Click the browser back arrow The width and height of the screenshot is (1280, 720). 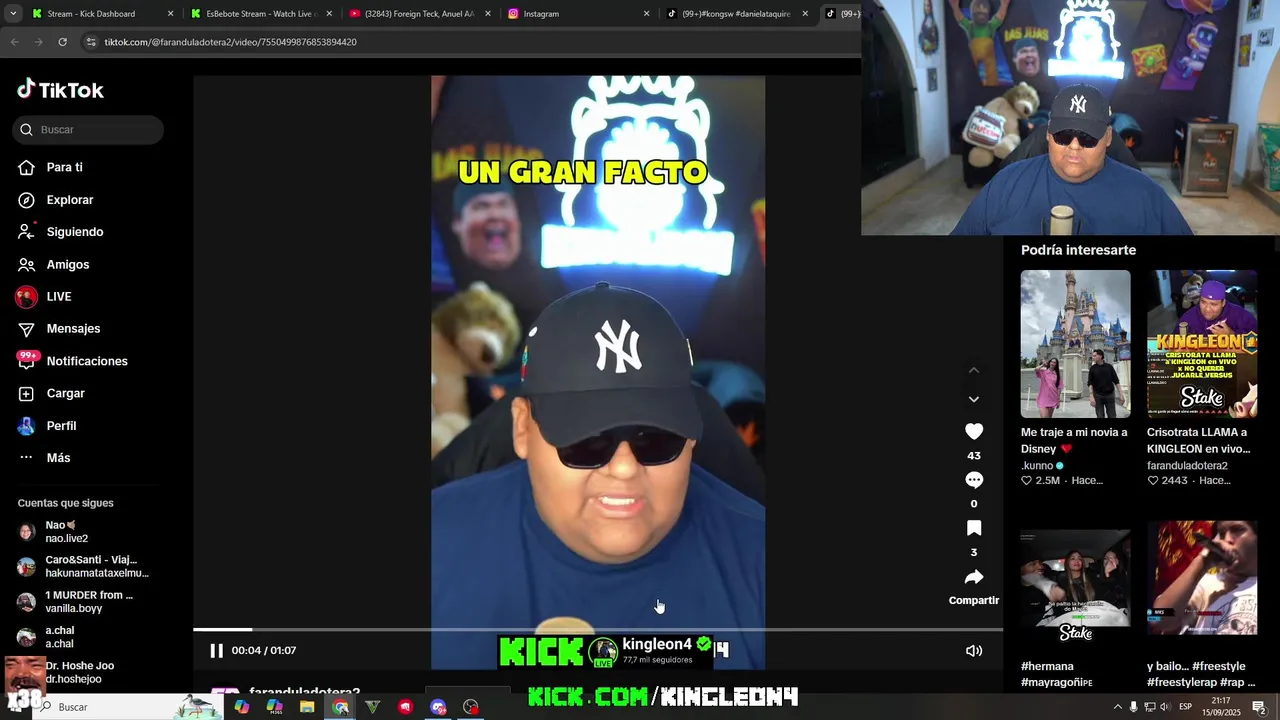tap(14, 42)
